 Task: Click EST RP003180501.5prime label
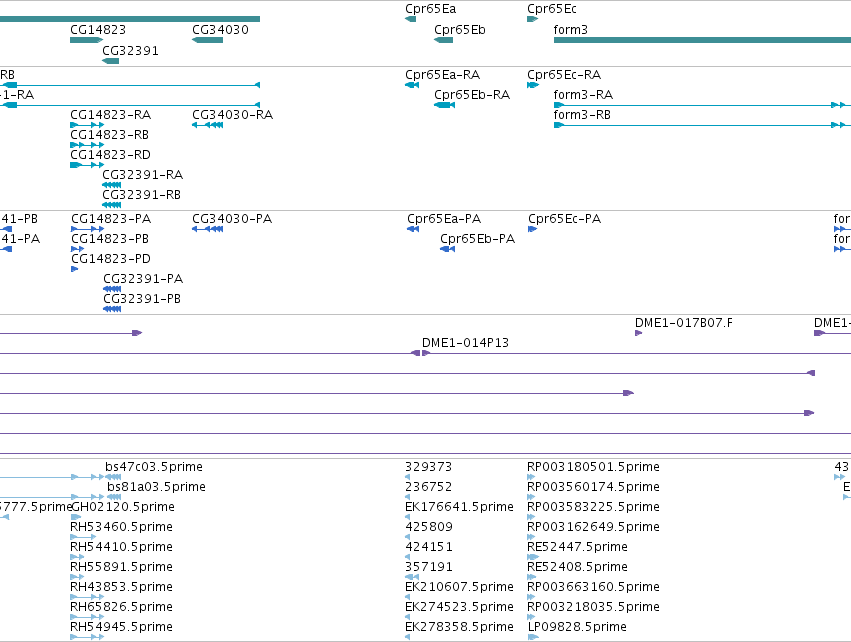[593, 467]
